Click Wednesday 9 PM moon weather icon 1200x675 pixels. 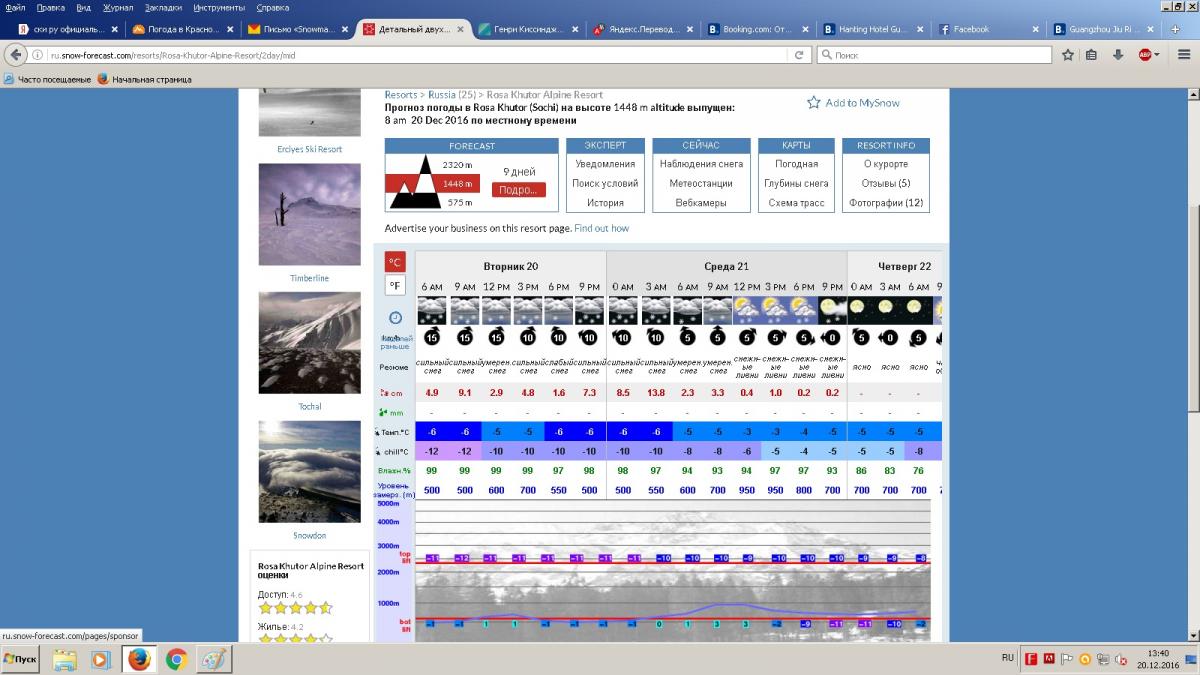click(832, 310)
